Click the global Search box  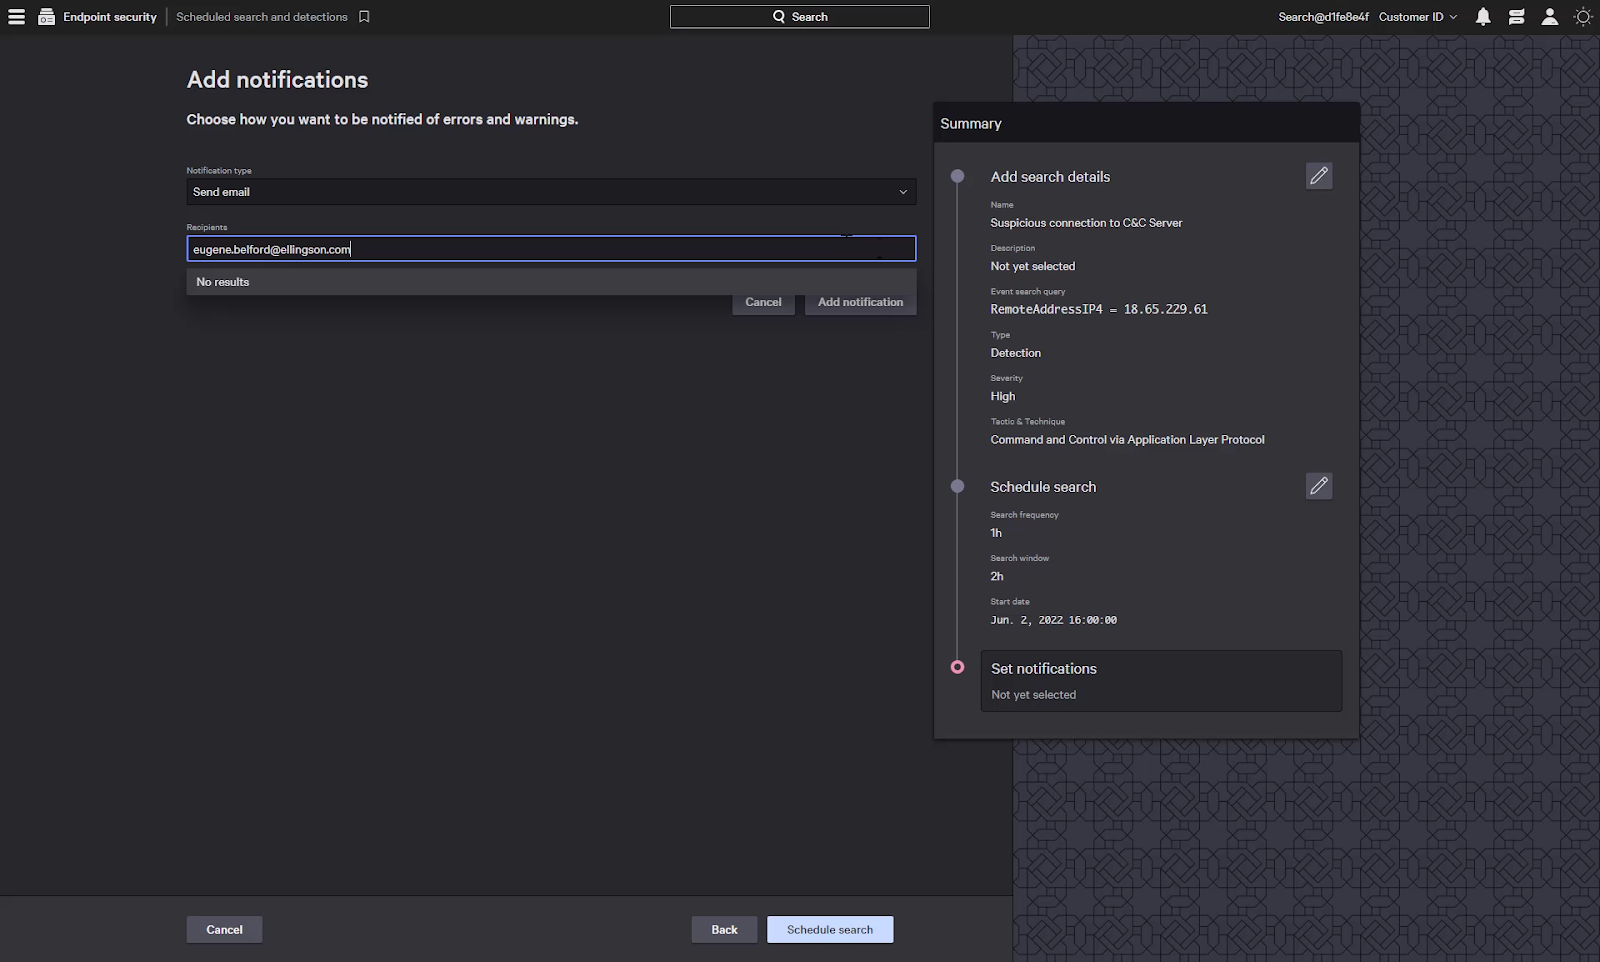coord(799,17)
